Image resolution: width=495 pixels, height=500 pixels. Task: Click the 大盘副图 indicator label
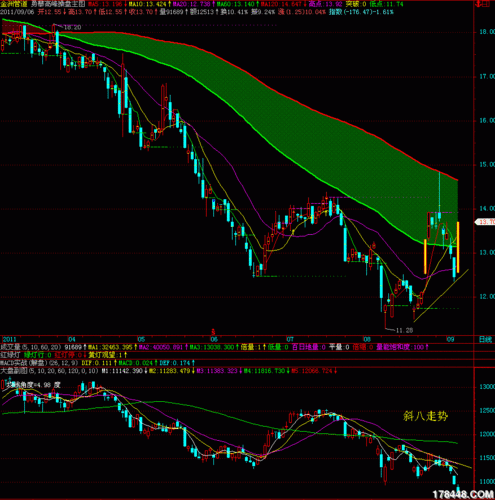coord(14,371)
